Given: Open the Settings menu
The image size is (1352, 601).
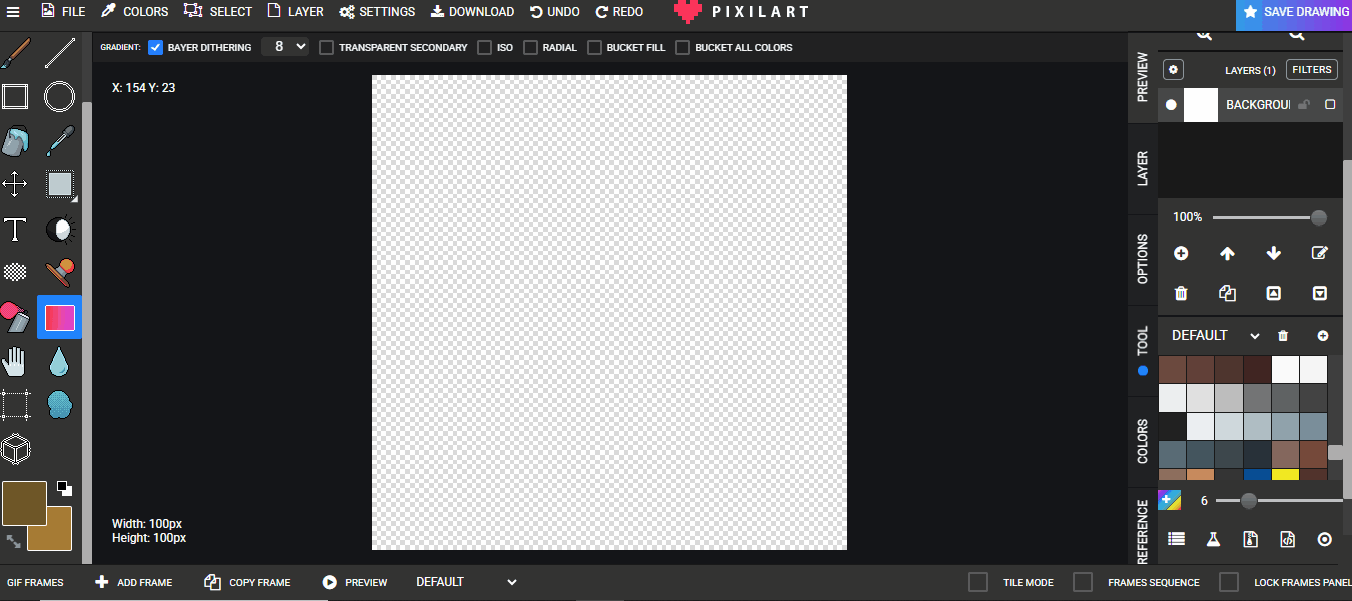Looking at the screenshot, I should tap(377, 12).
